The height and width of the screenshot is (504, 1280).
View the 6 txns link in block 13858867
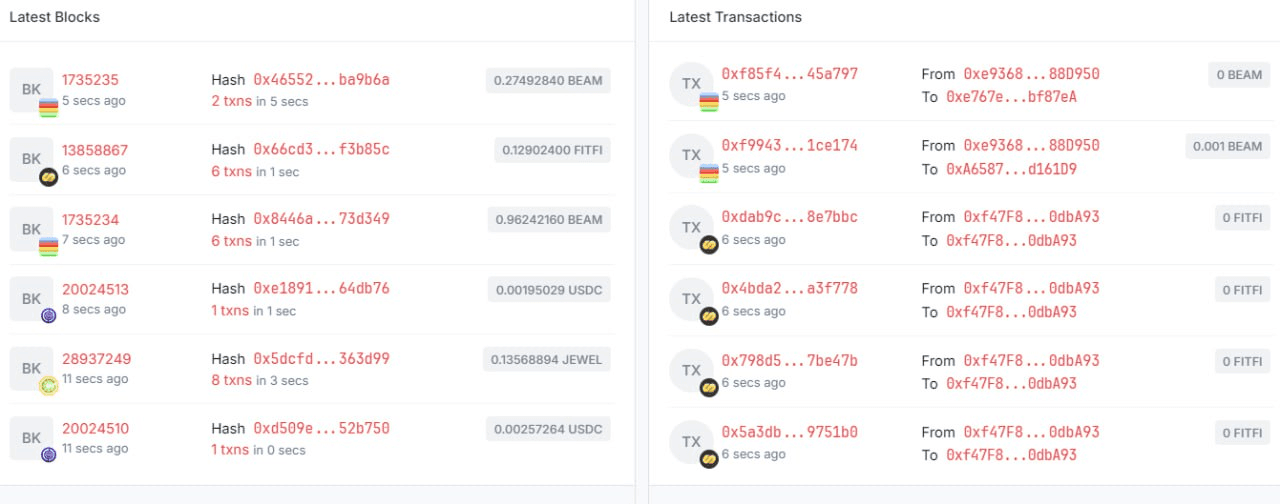(x=231, y=171)
